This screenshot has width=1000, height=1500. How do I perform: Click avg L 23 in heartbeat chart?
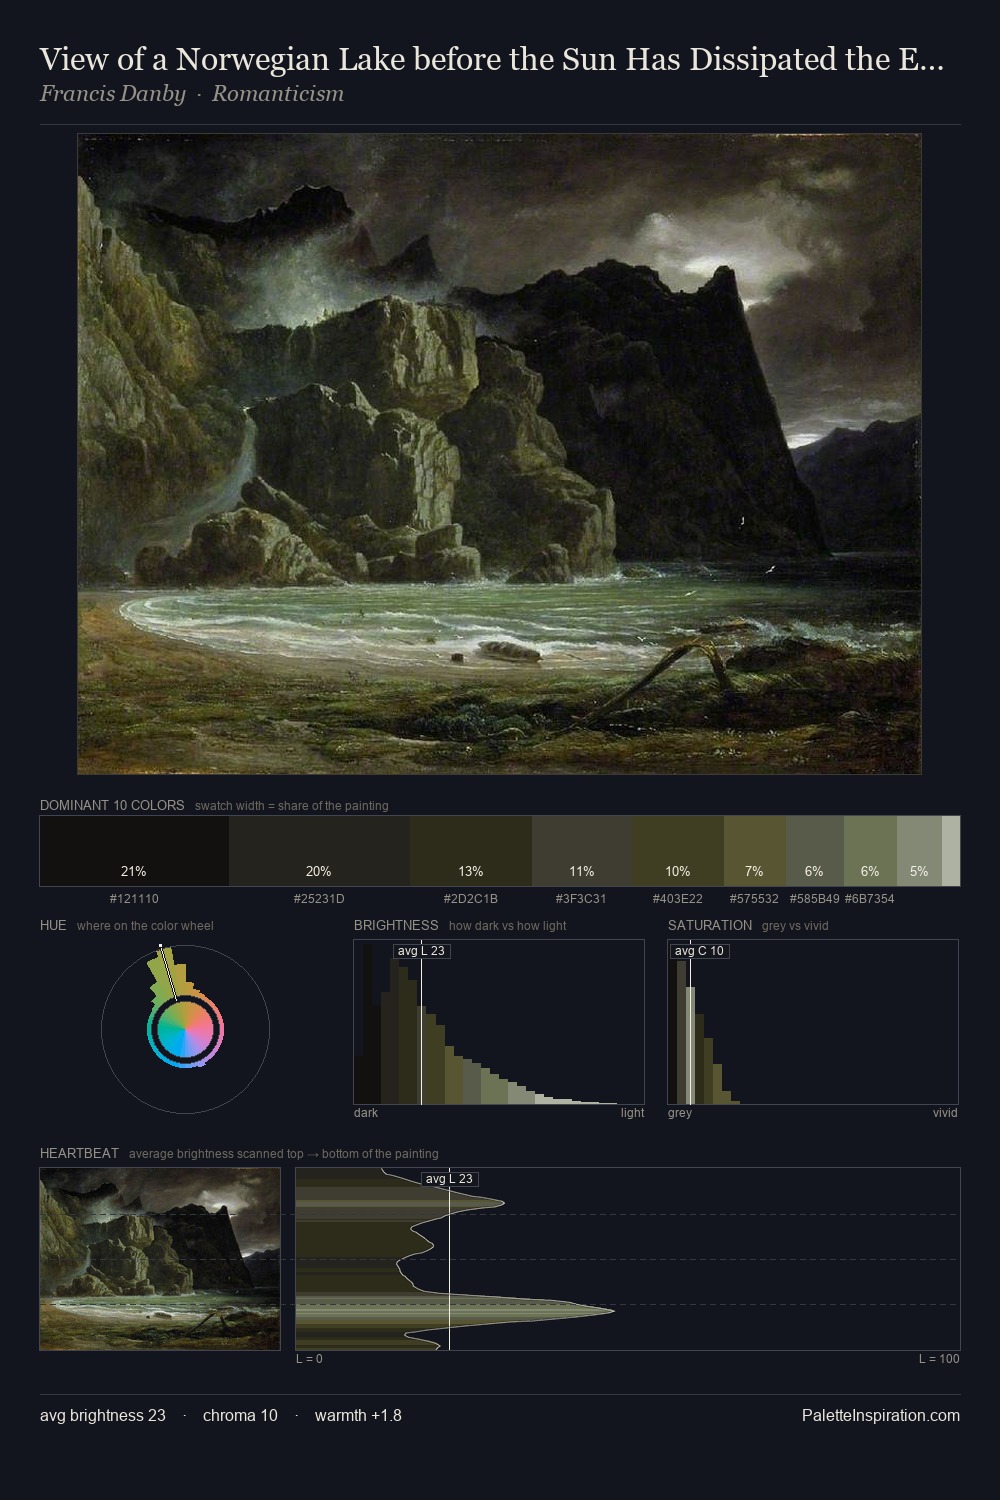point(449,1179)
